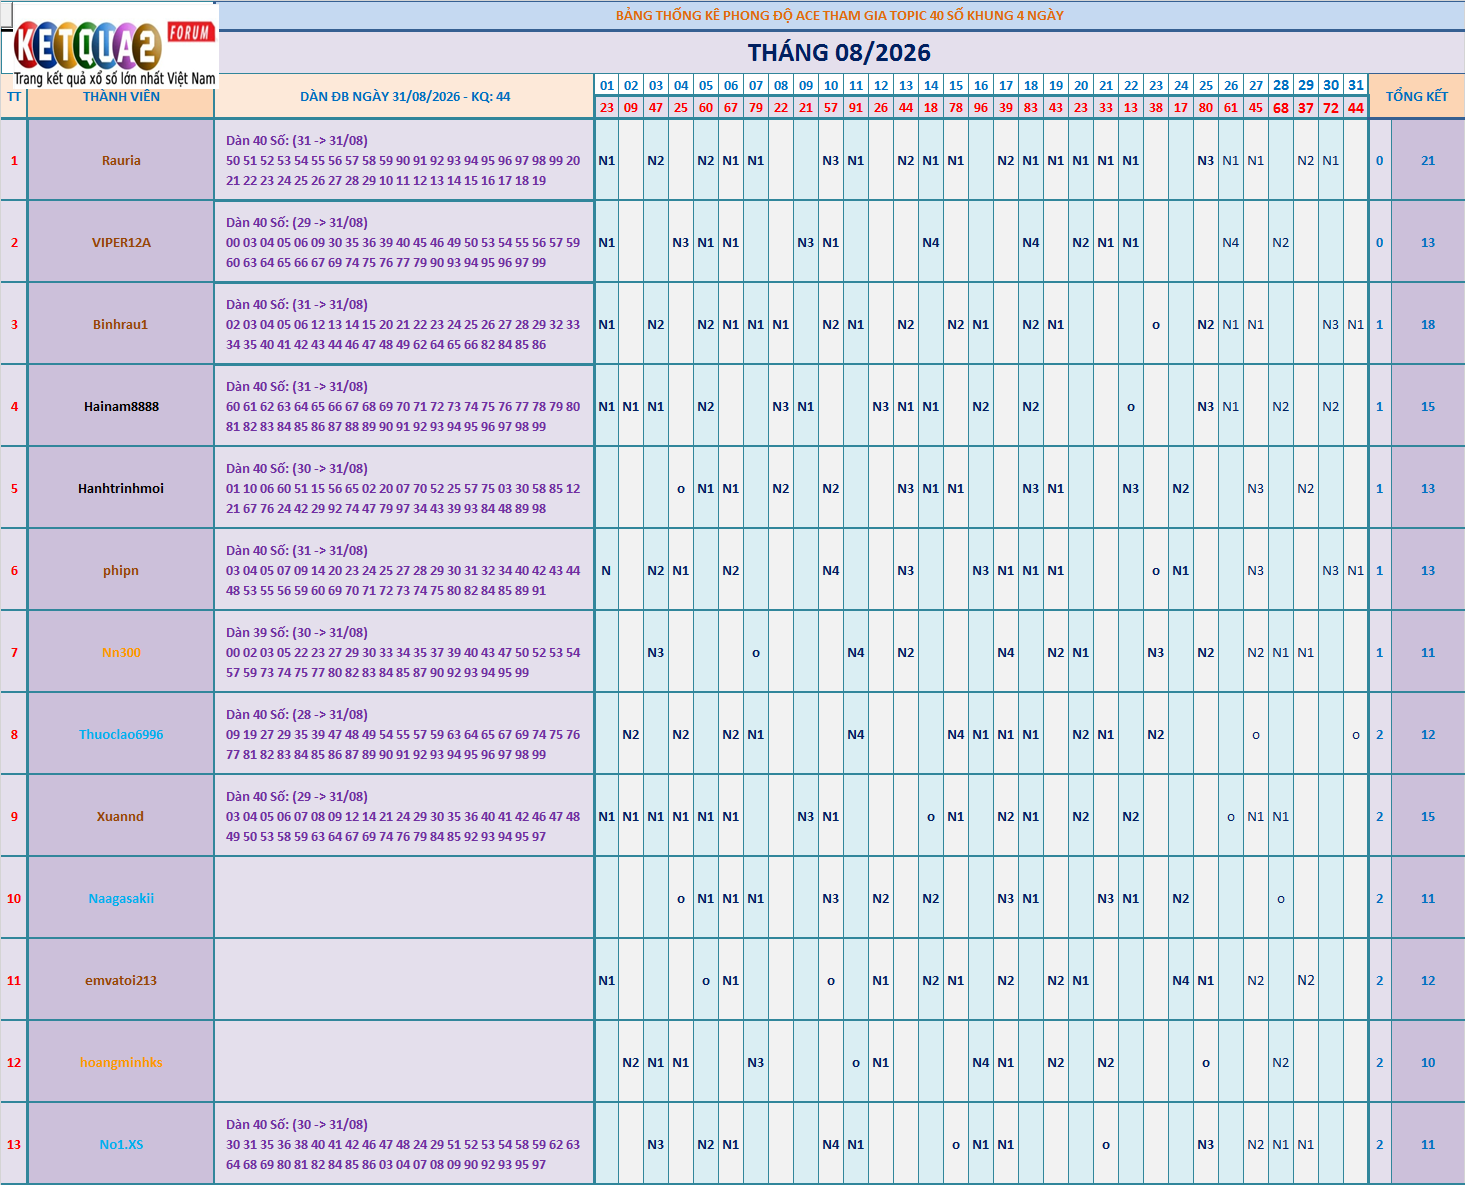Screen dimensions: 1465x1185
Task: Select member name 'Xuannd'
Action: point(121,817)
